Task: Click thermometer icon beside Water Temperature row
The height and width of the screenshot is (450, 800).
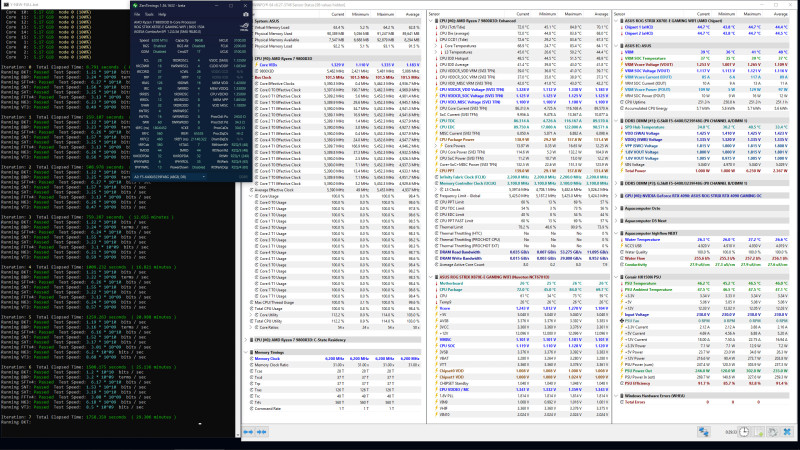Action: tap(622, 239)
